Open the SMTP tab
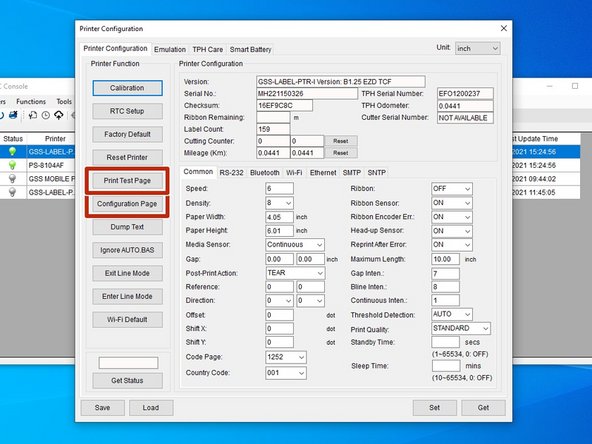Image resolution: width=592 pixels, height=444 pixels. click(x=352, y=173)
